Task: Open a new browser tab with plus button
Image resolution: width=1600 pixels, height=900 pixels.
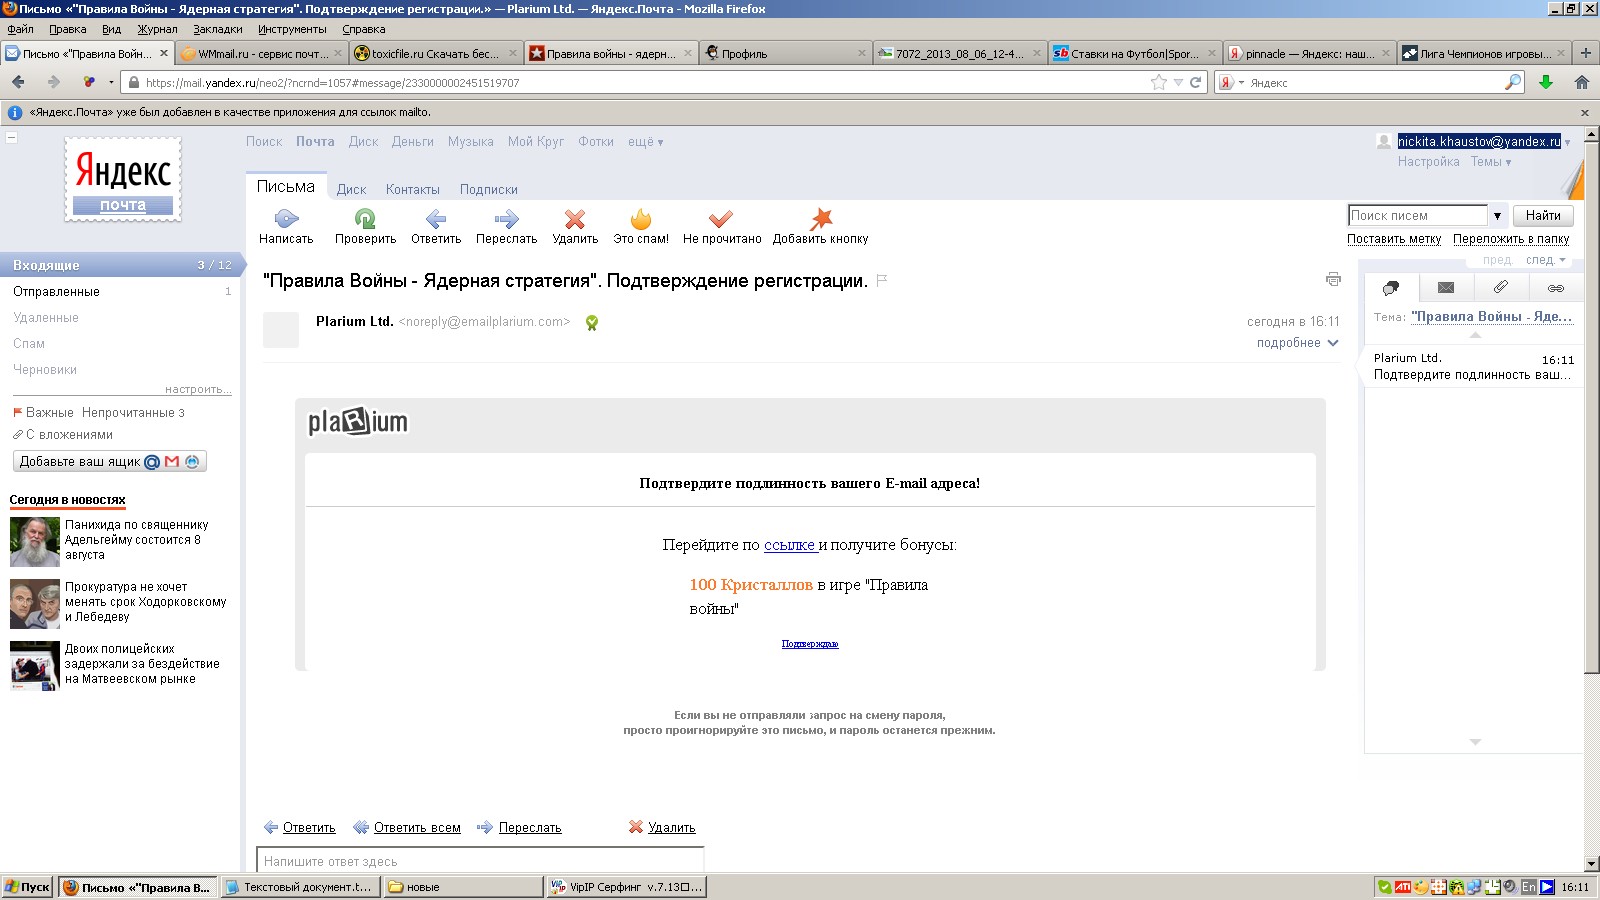Action: [1585, 53]
